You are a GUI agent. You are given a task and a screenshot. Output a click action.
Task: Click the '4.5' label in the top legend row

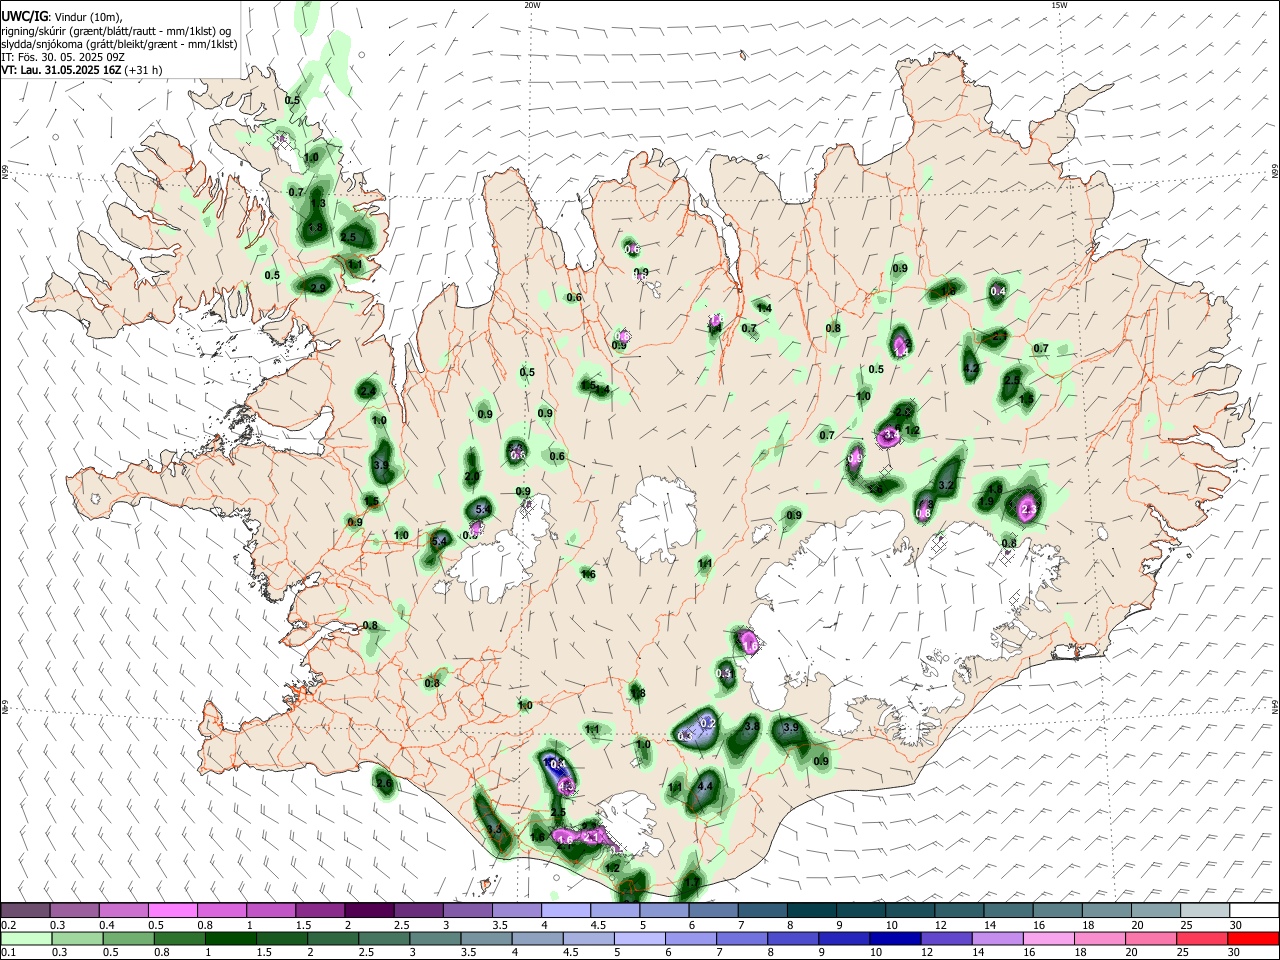(x=598, y=925)
